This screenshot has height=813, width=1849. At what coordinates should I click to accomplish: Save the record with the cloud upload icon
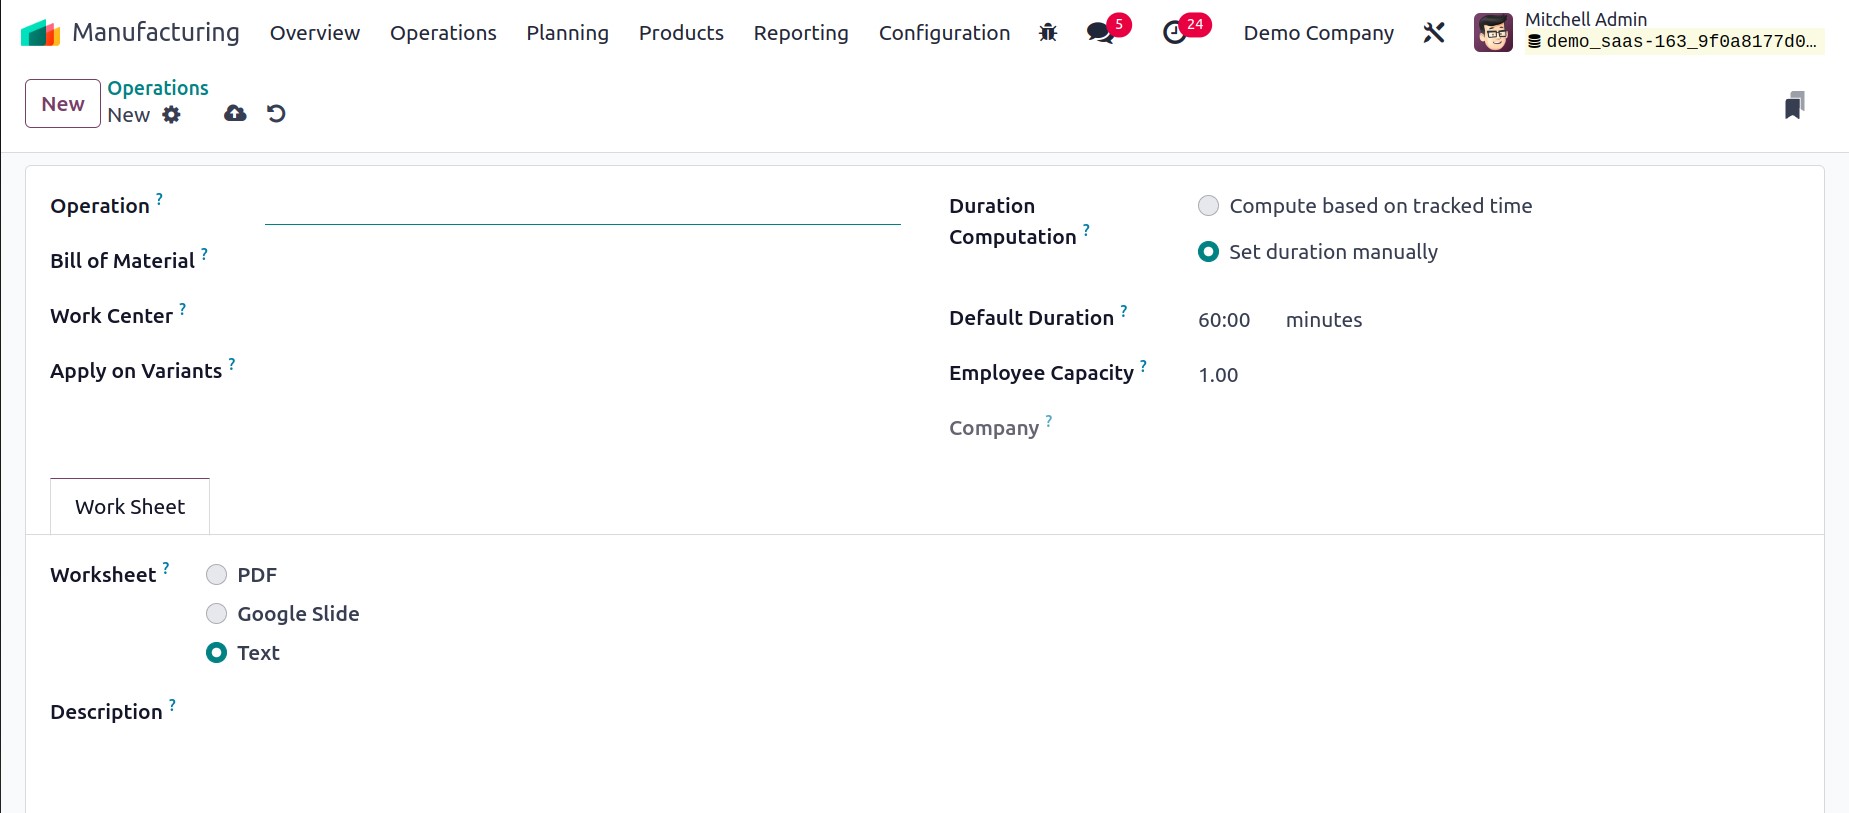235,114
